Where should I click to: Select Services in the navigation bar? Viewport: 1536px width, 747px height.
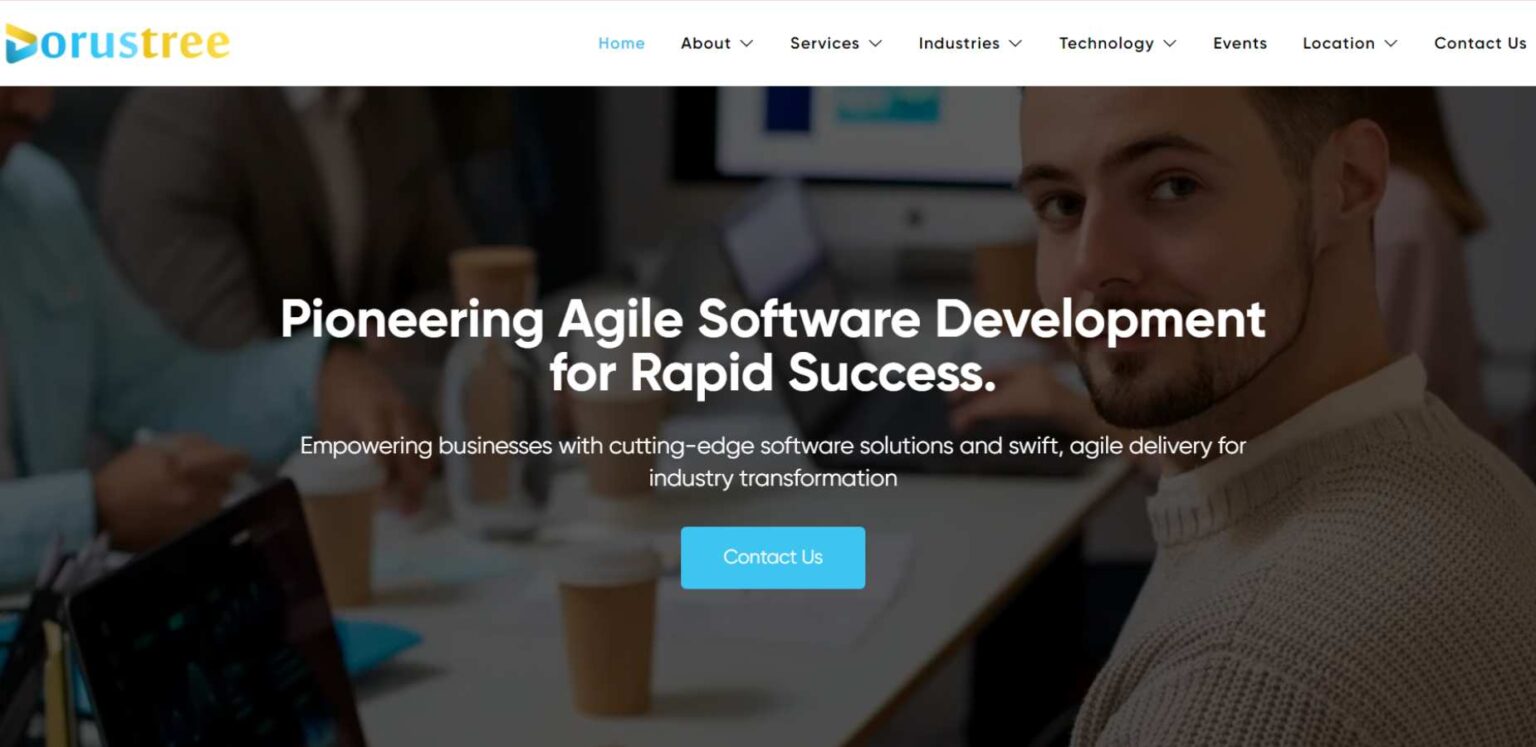(x=825, y=43)
